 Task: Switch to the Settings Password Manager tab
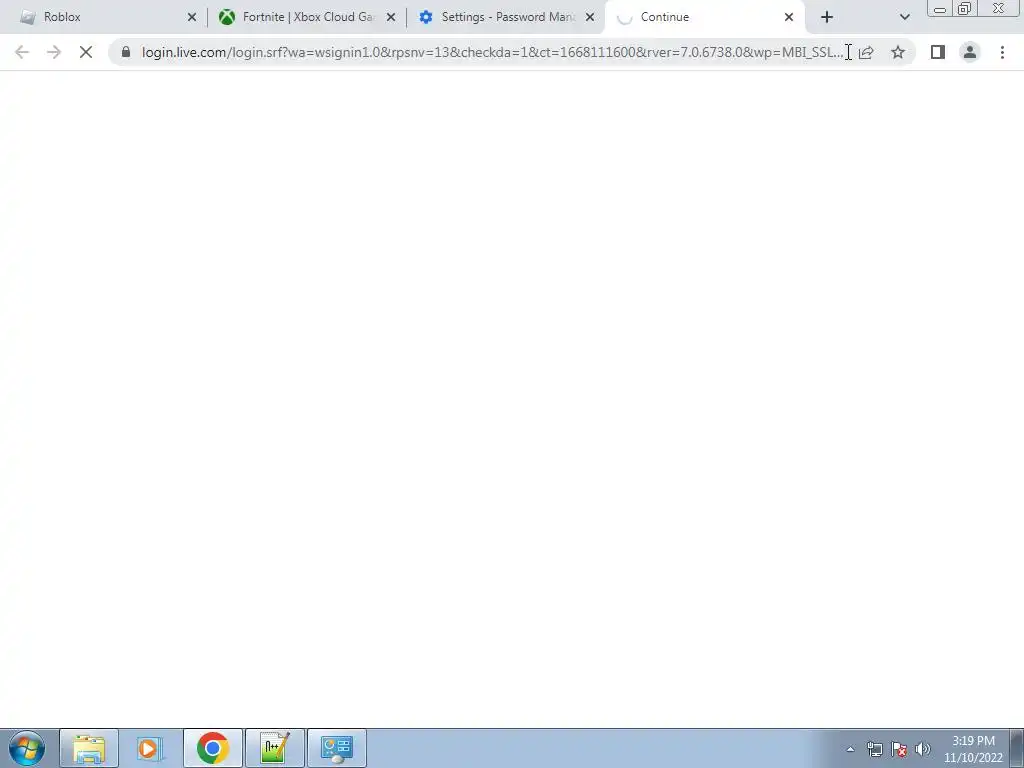pyautogui.click(x=505, y=17)
